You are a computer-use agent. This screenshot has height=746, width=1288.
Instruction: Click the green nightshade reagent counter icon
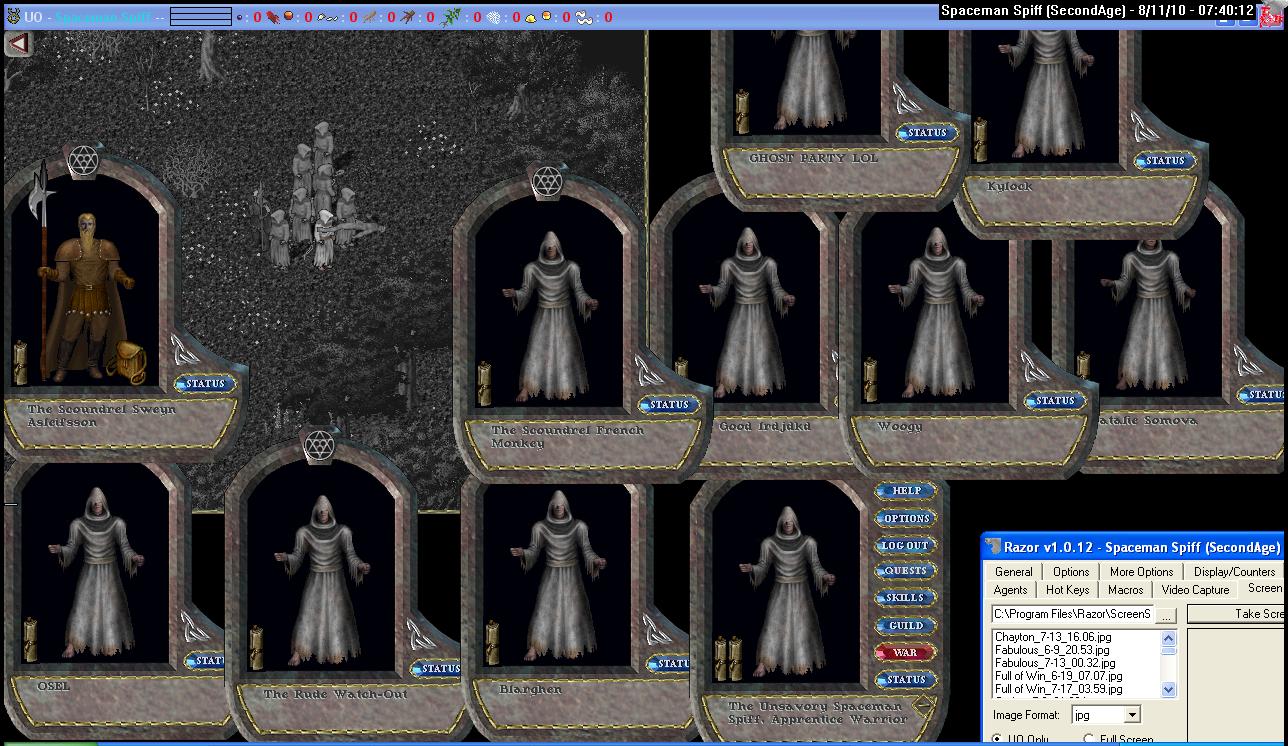click(x=451, y=17)
